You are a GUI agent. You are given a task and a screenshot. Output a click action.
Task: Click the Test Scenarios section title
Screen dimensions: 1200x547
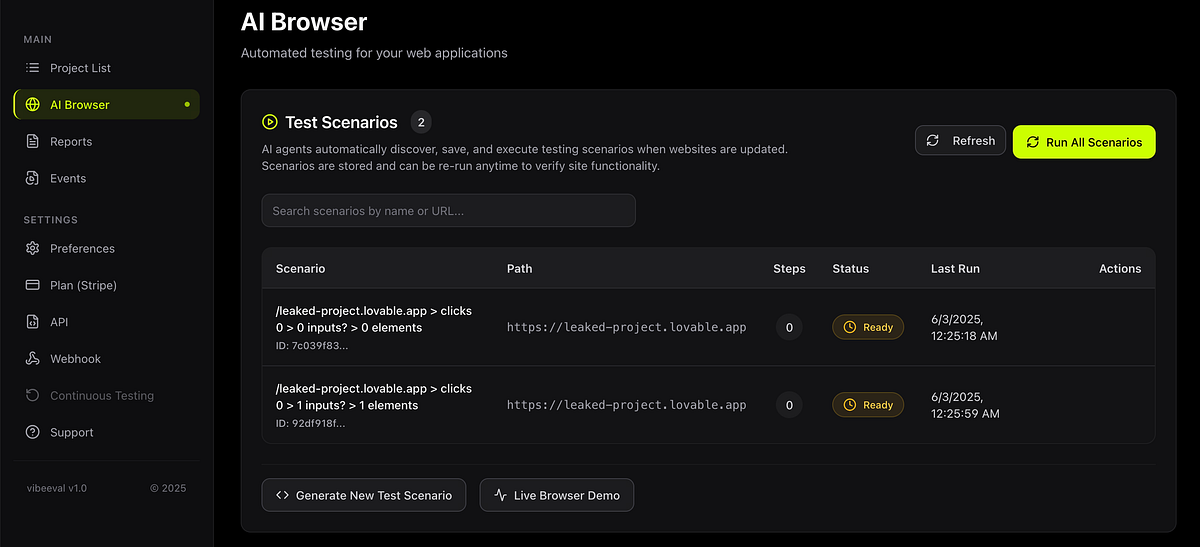pos(341,122)
